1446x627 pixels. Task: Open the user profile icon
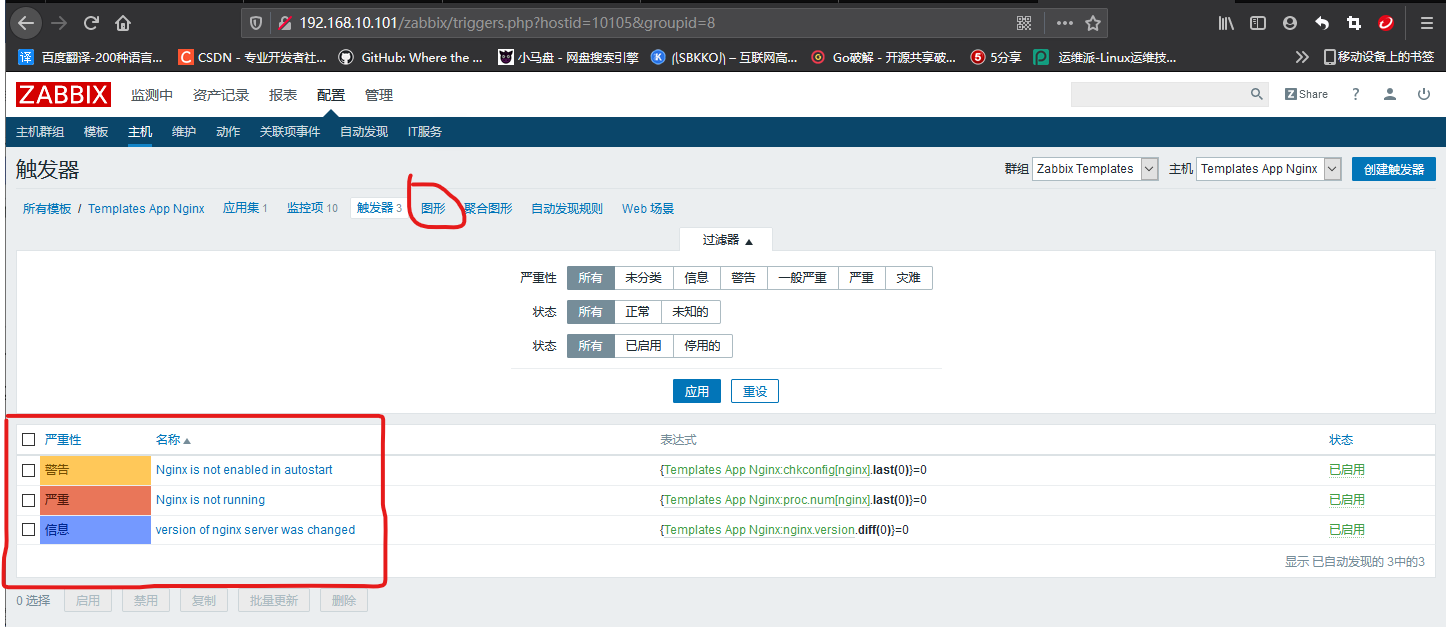(x=1390, y=94)
